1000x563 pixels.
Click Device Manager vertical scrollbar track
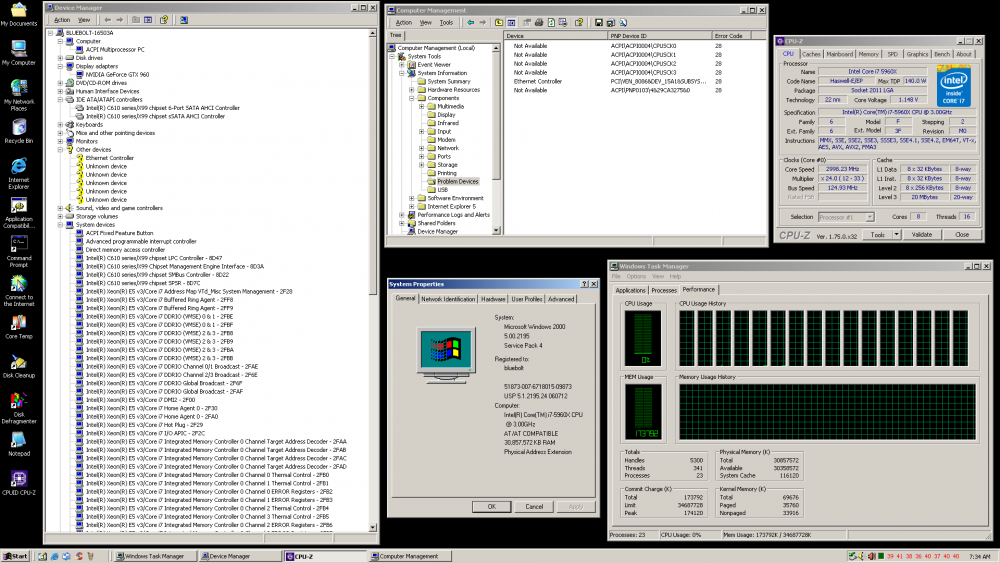(x=372, y=408)
